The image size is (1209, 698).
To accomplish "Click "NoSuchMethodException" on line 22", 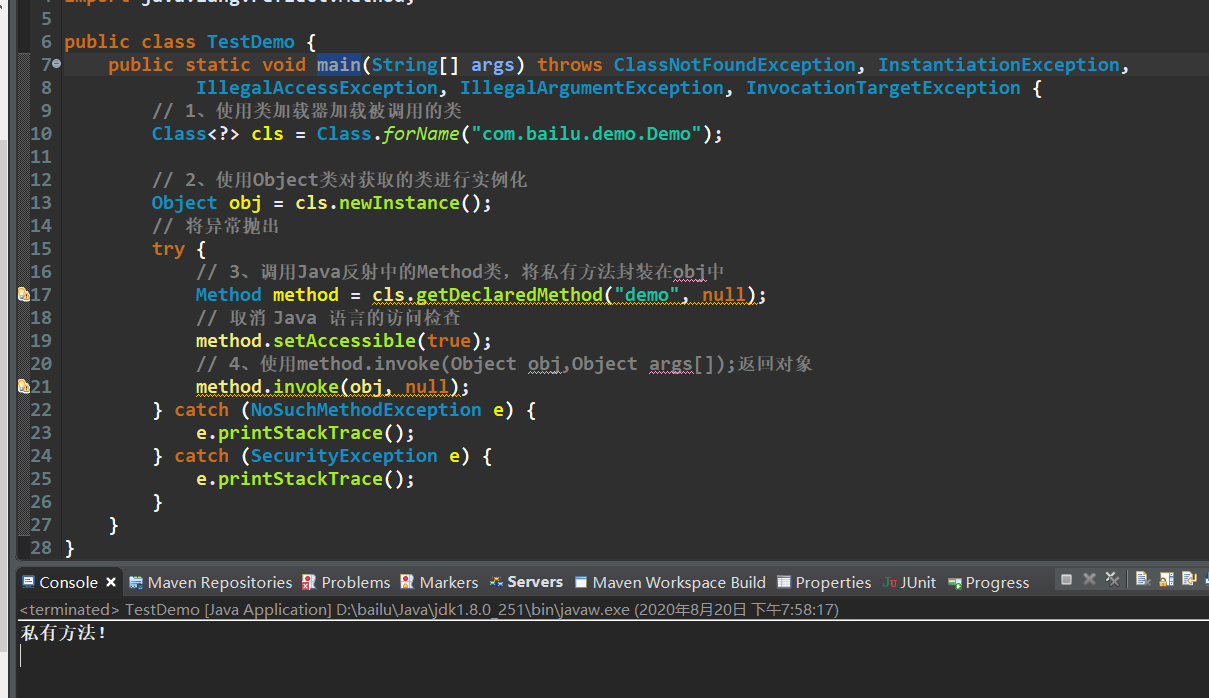I will click(366, 410).
